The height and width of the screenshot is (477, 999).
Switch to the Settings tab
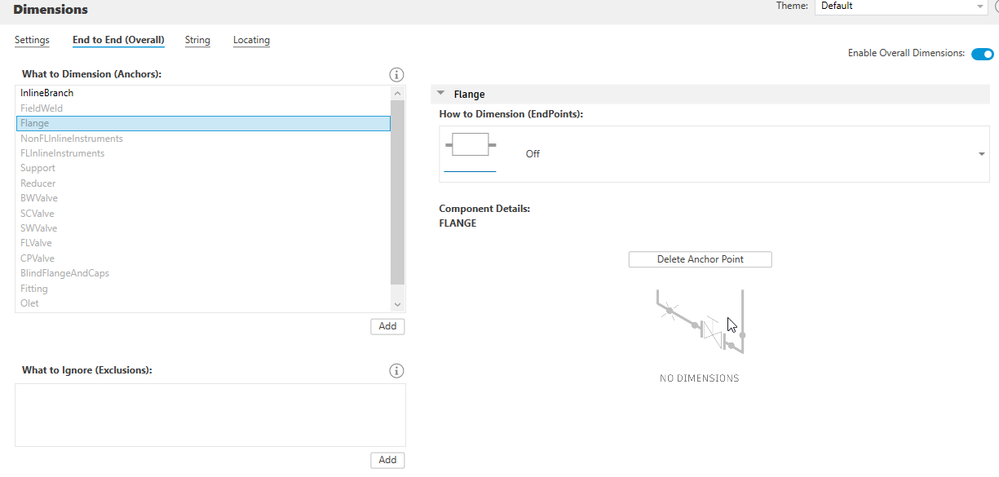32,40
